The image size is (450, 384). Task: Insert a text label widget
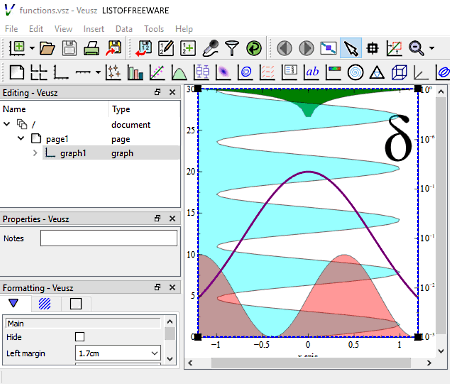312,72
